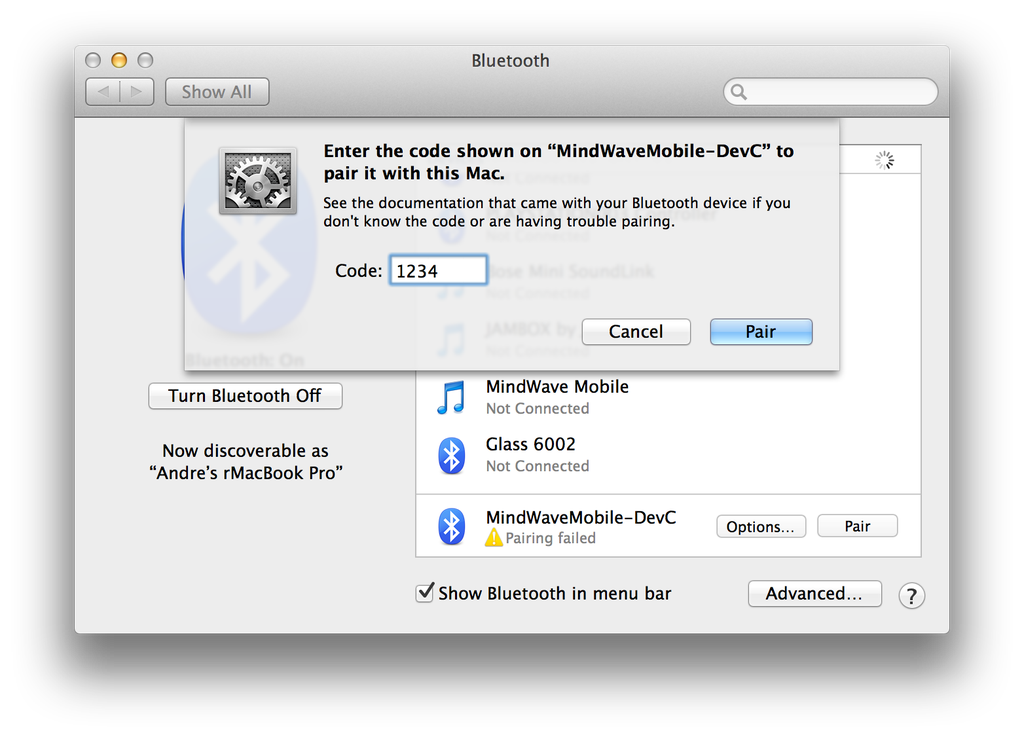The image size is (1024, 737).
Task: Click the Bluetooth icon next to Glass 6002
Action: pos(451,456)
